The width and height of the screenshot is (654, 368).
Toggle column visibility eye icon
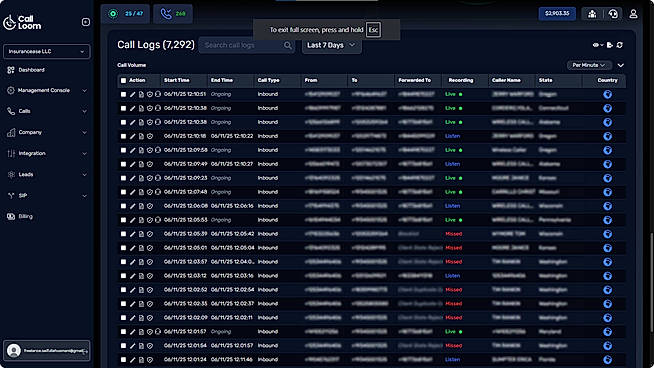[598, 45]
